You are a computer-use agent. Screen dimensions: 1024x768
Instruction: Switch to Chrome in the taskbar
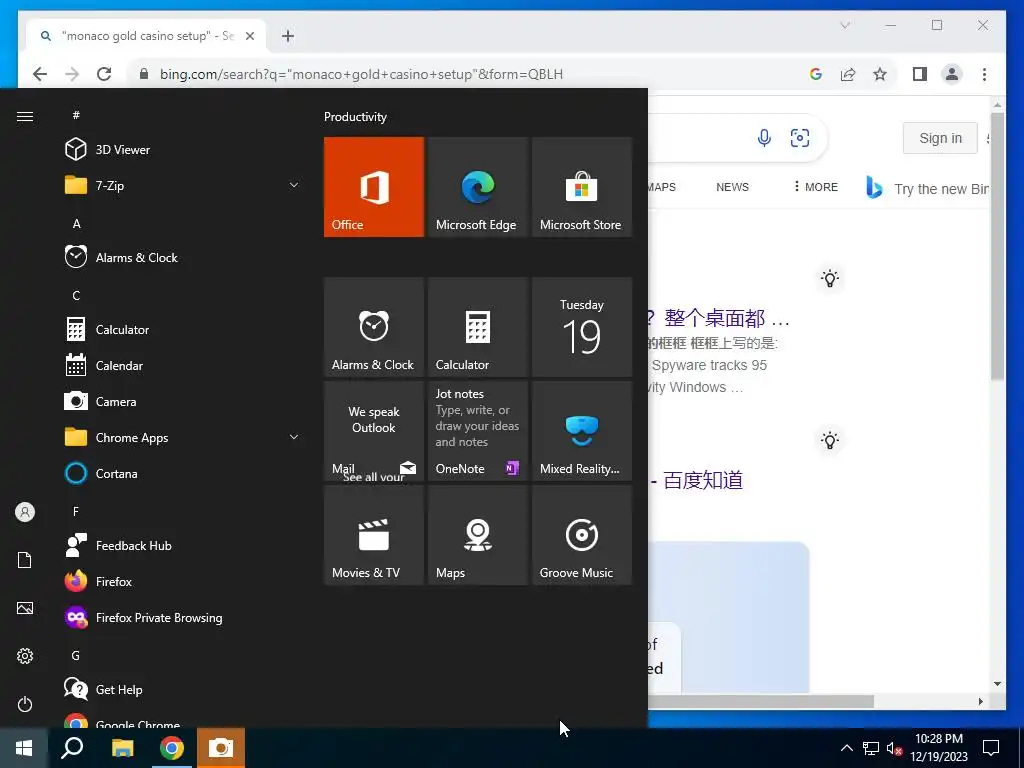[x=172, y=748]
